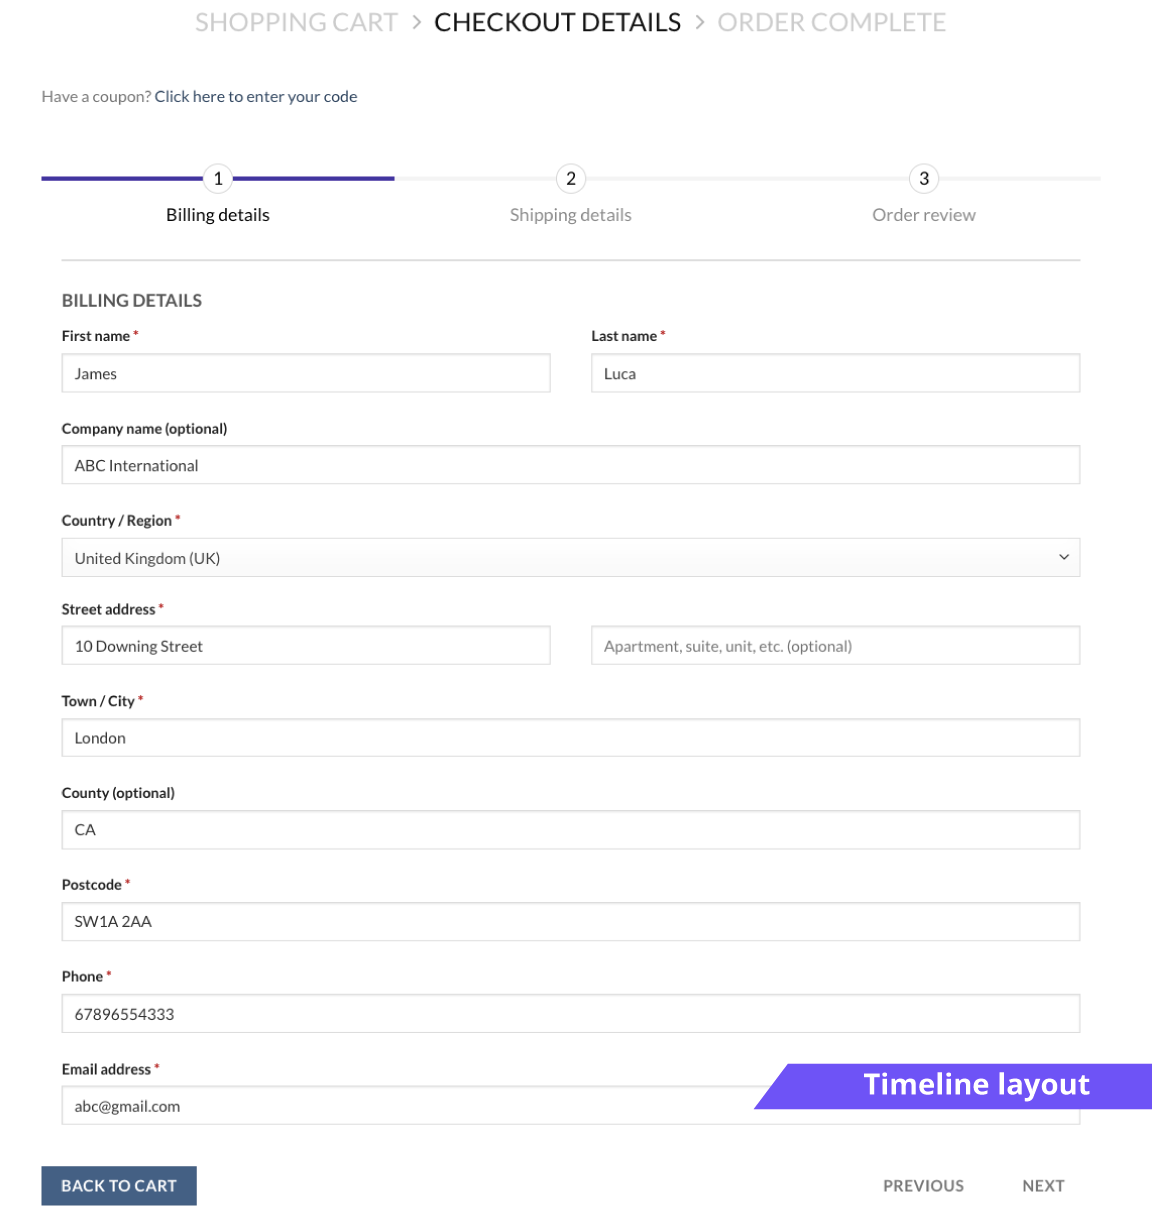Click the Back to Cart button
1152x1225 pixels.
click(119, 1186)
